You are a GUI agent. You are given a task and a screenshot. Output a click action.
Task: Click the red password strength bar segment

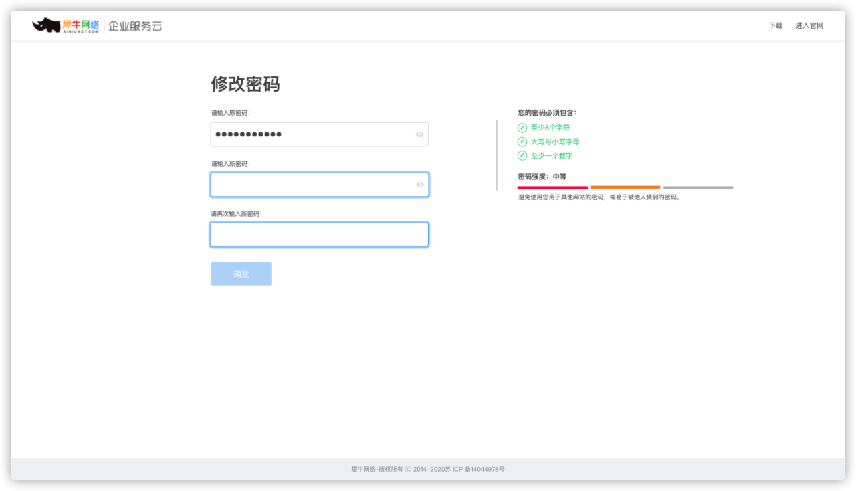pos(552,187)
